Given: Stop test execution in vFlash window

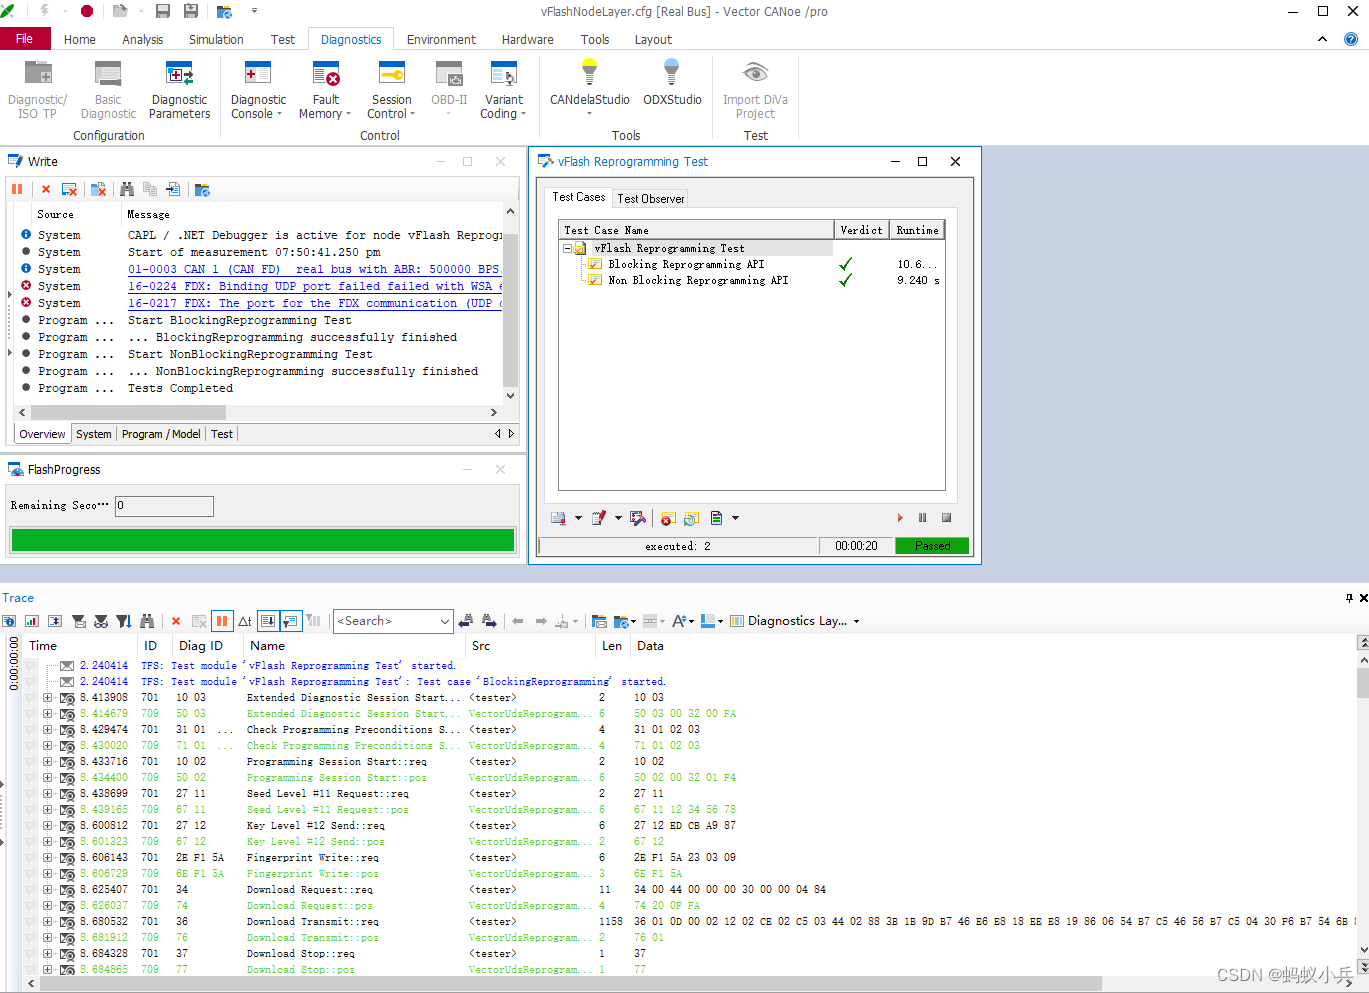Looking at the screenshot, I should 946,518.
